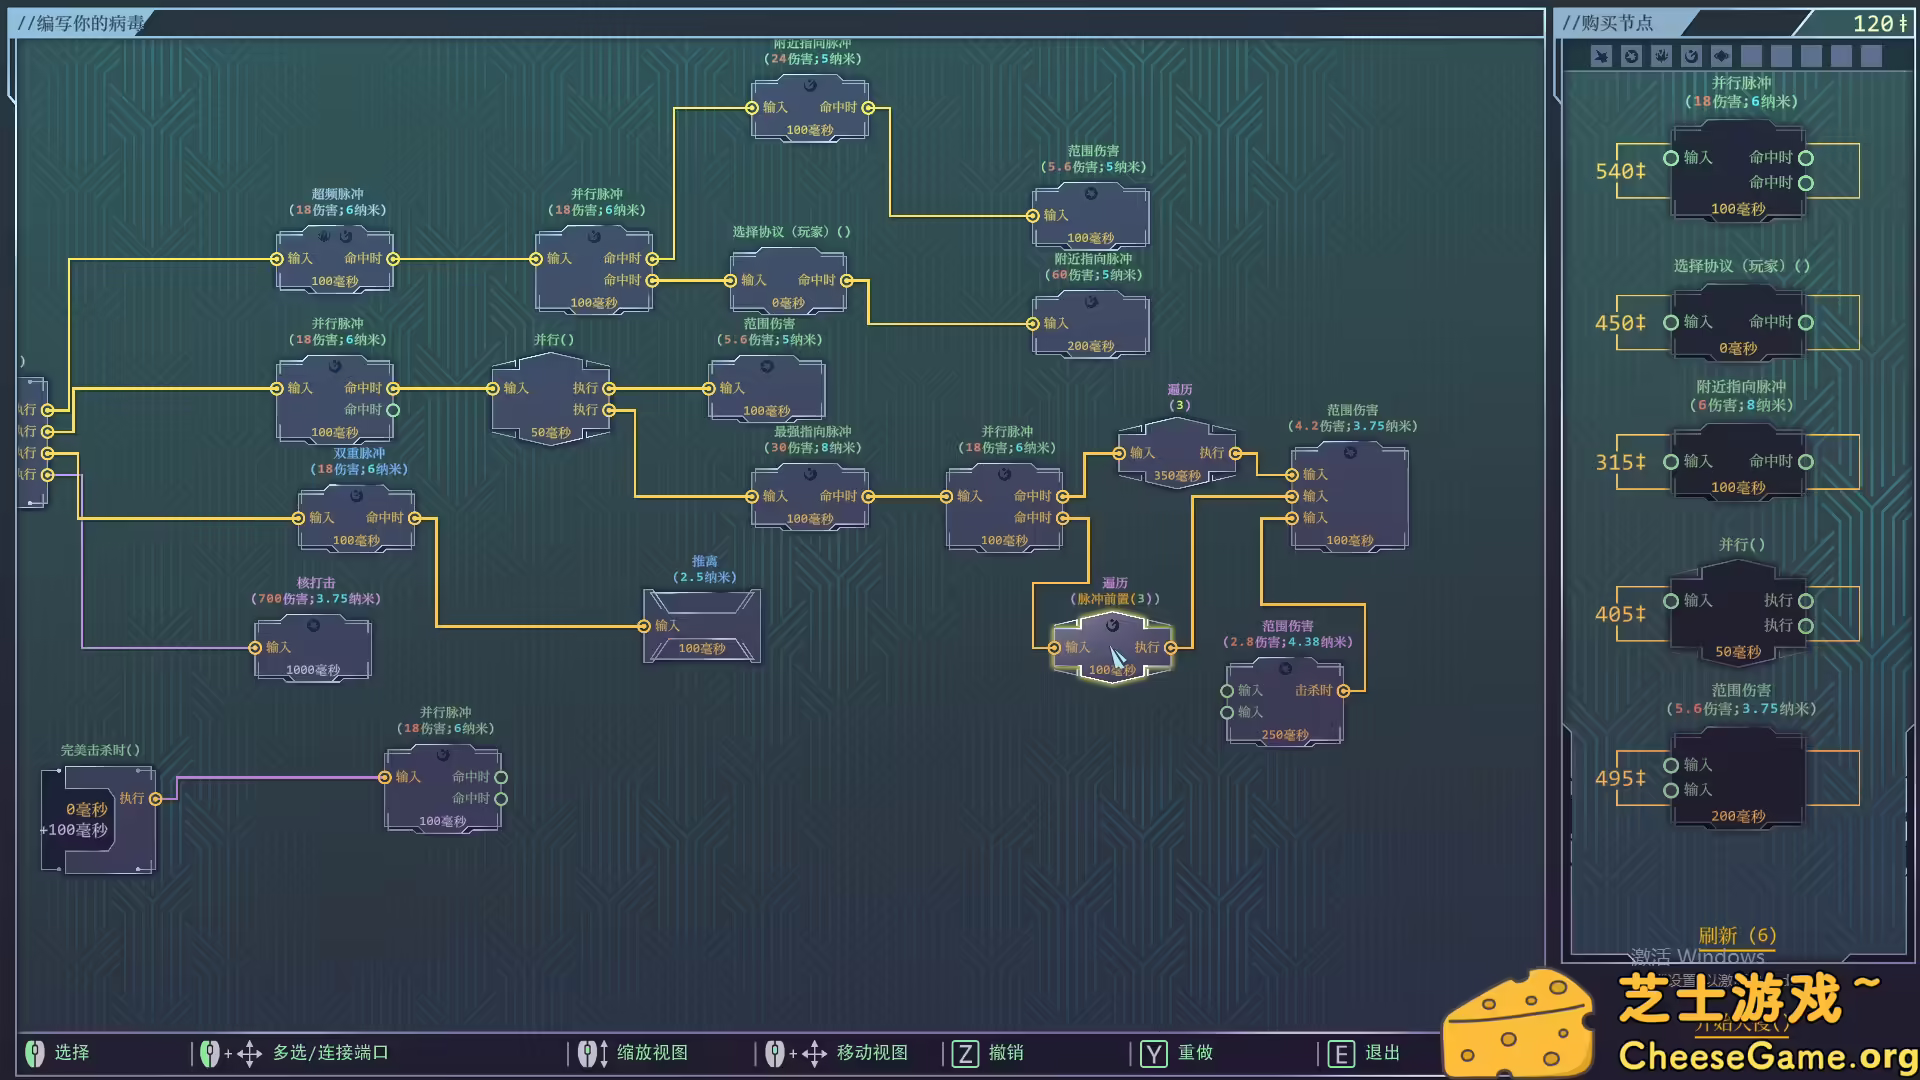The height and width of the screenshot is (1080, 1920).
Task: Select the 推离 node on the canvas
Action: point(702,625)
